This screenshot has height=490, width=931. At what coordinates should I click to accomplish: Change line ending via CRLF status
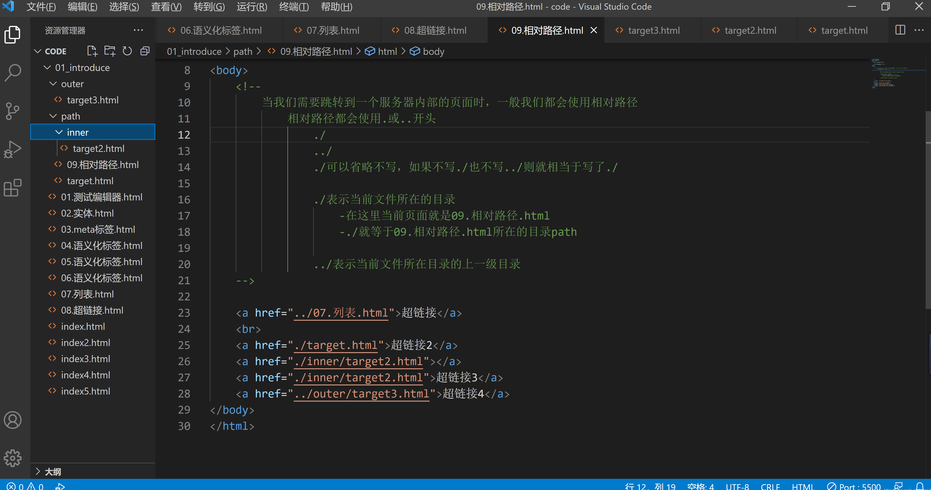coord(770,486)
